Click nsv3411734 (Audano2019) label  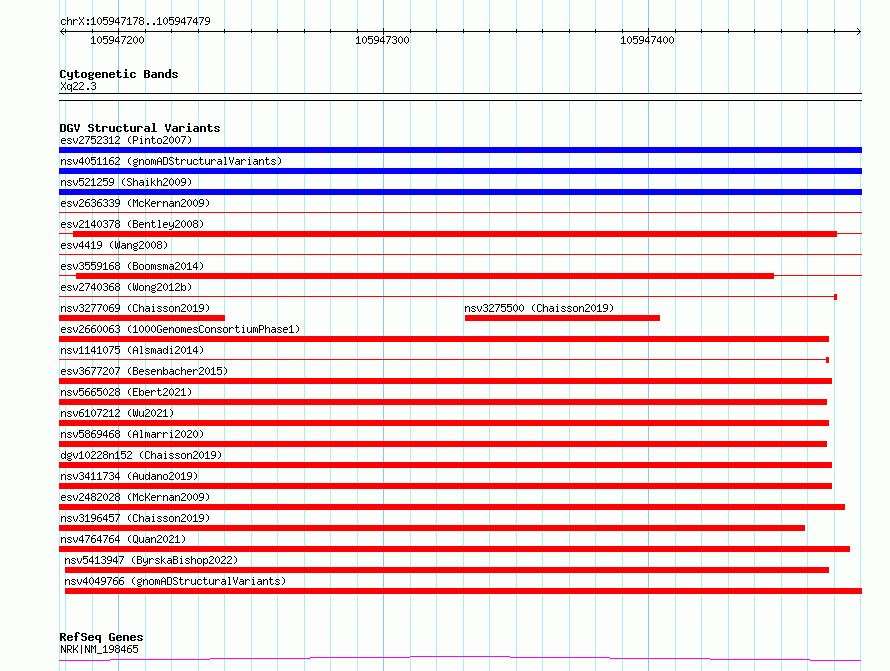pyautogui.click(x=129, y=476)
